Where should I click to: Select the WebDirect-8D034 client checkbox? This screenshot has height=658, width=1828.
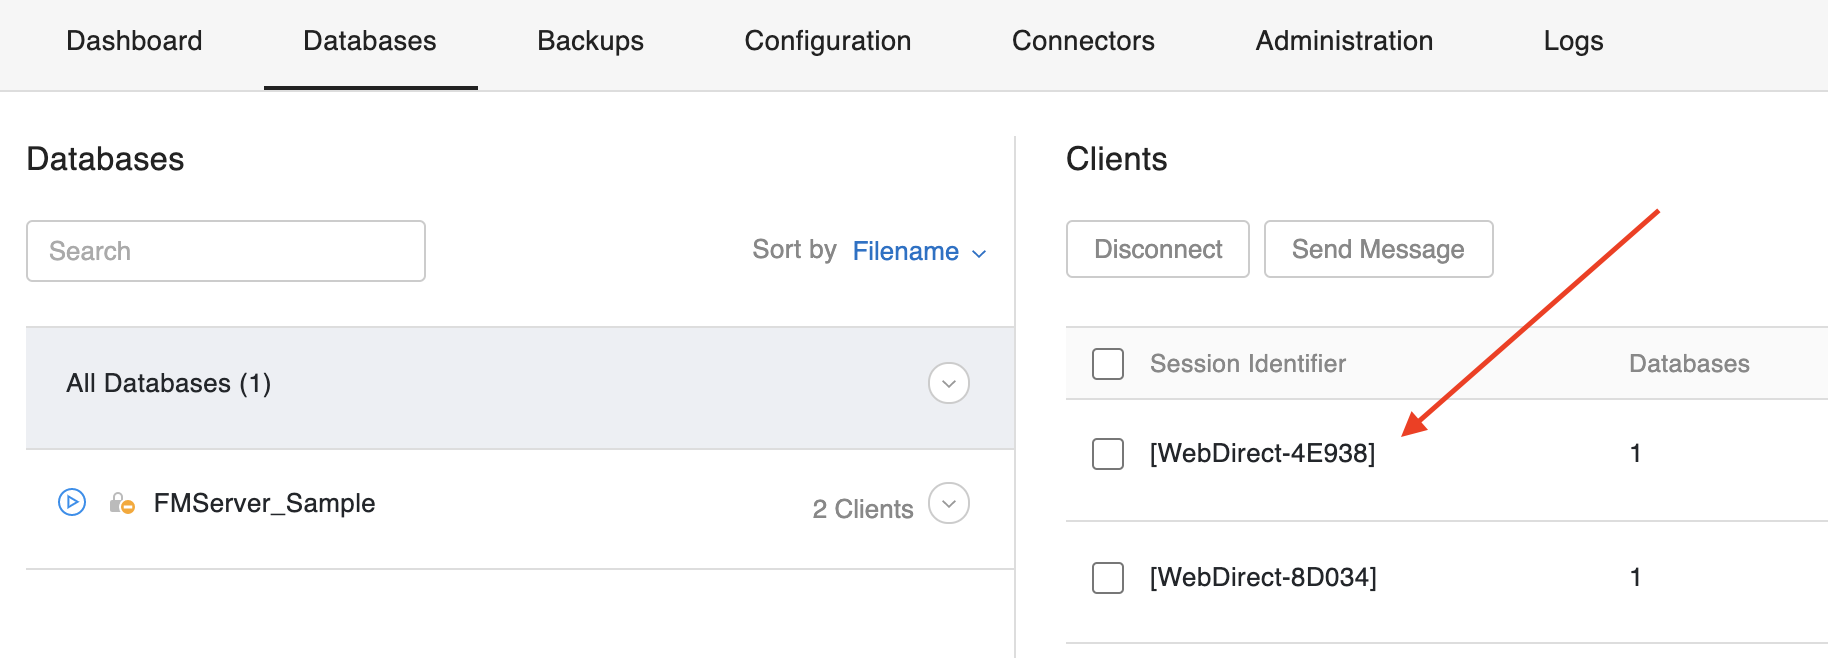click(1108, 578)
